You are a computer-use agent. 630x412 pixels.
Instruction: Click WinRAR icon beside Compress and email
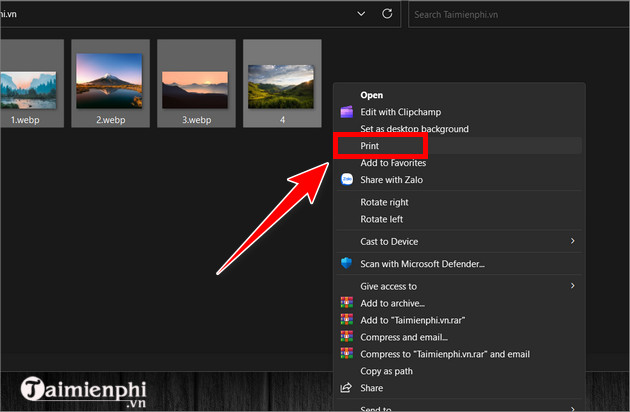(347, 336)
